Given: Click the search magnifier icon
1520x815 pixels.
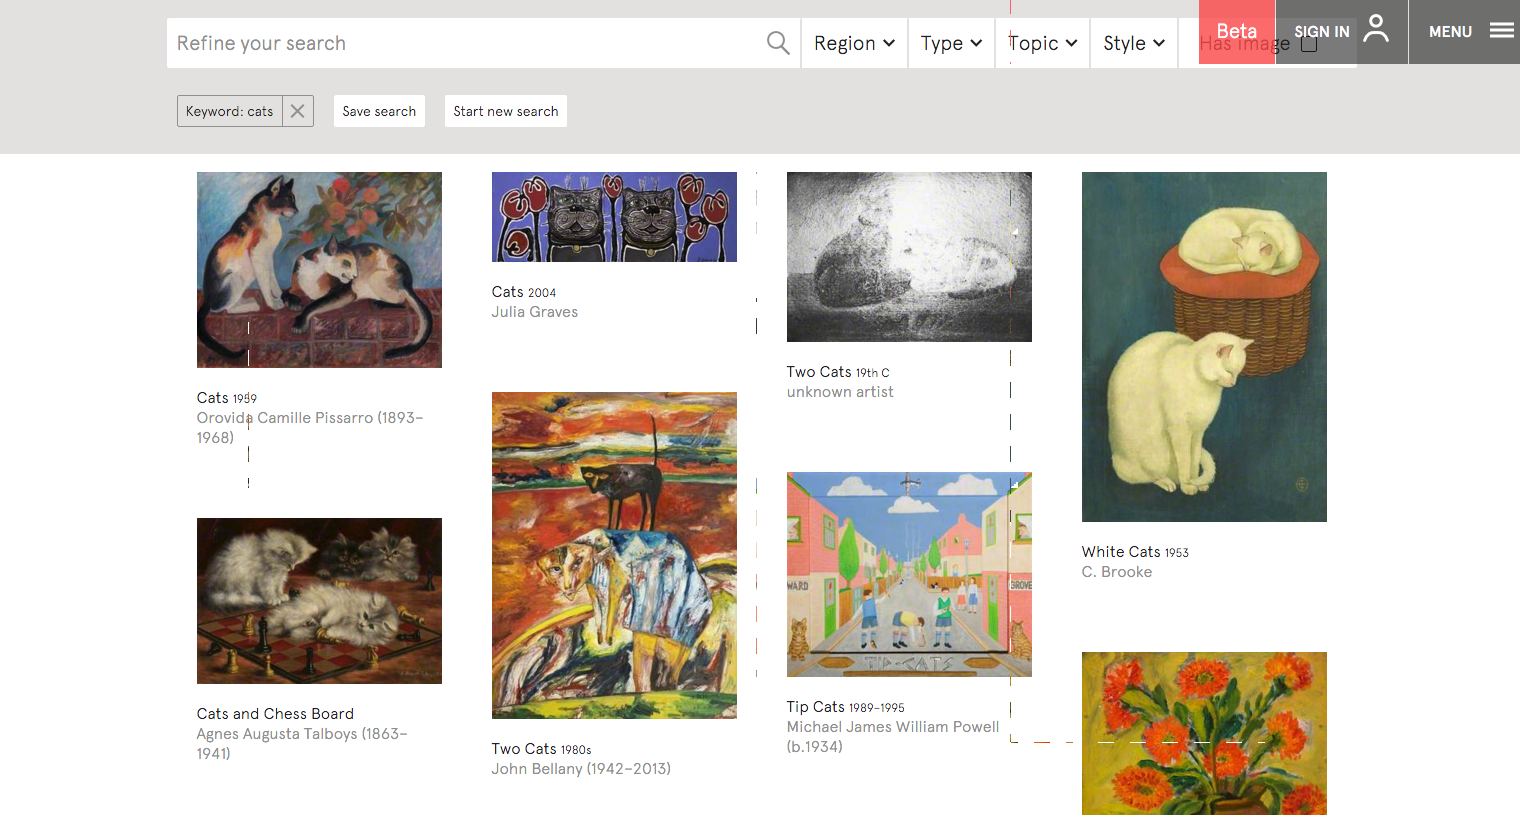Looking at the screenshot, I should click(778, 43).
